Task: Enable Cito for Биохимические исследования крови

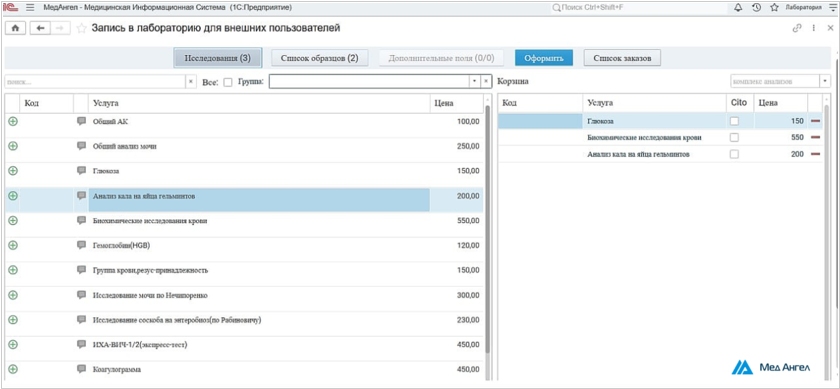Action: (x=734, y=138)
